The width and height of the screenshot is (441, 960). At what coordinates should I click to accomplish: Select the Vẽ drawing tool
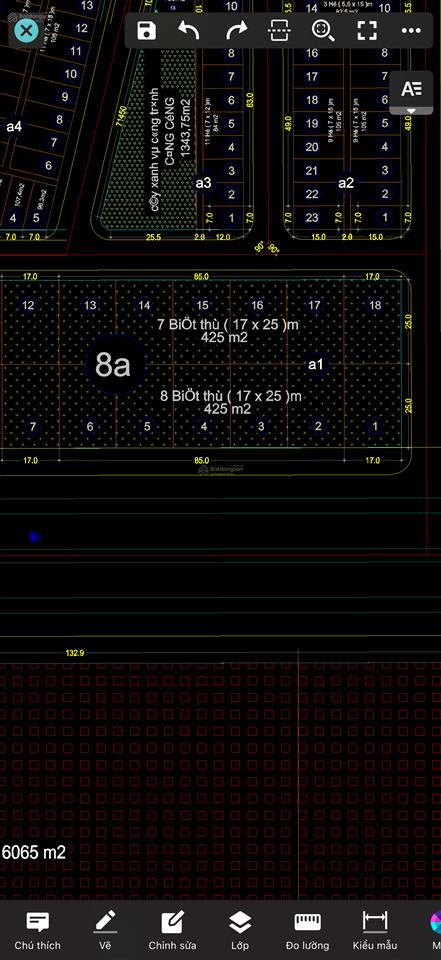(105, 930)
